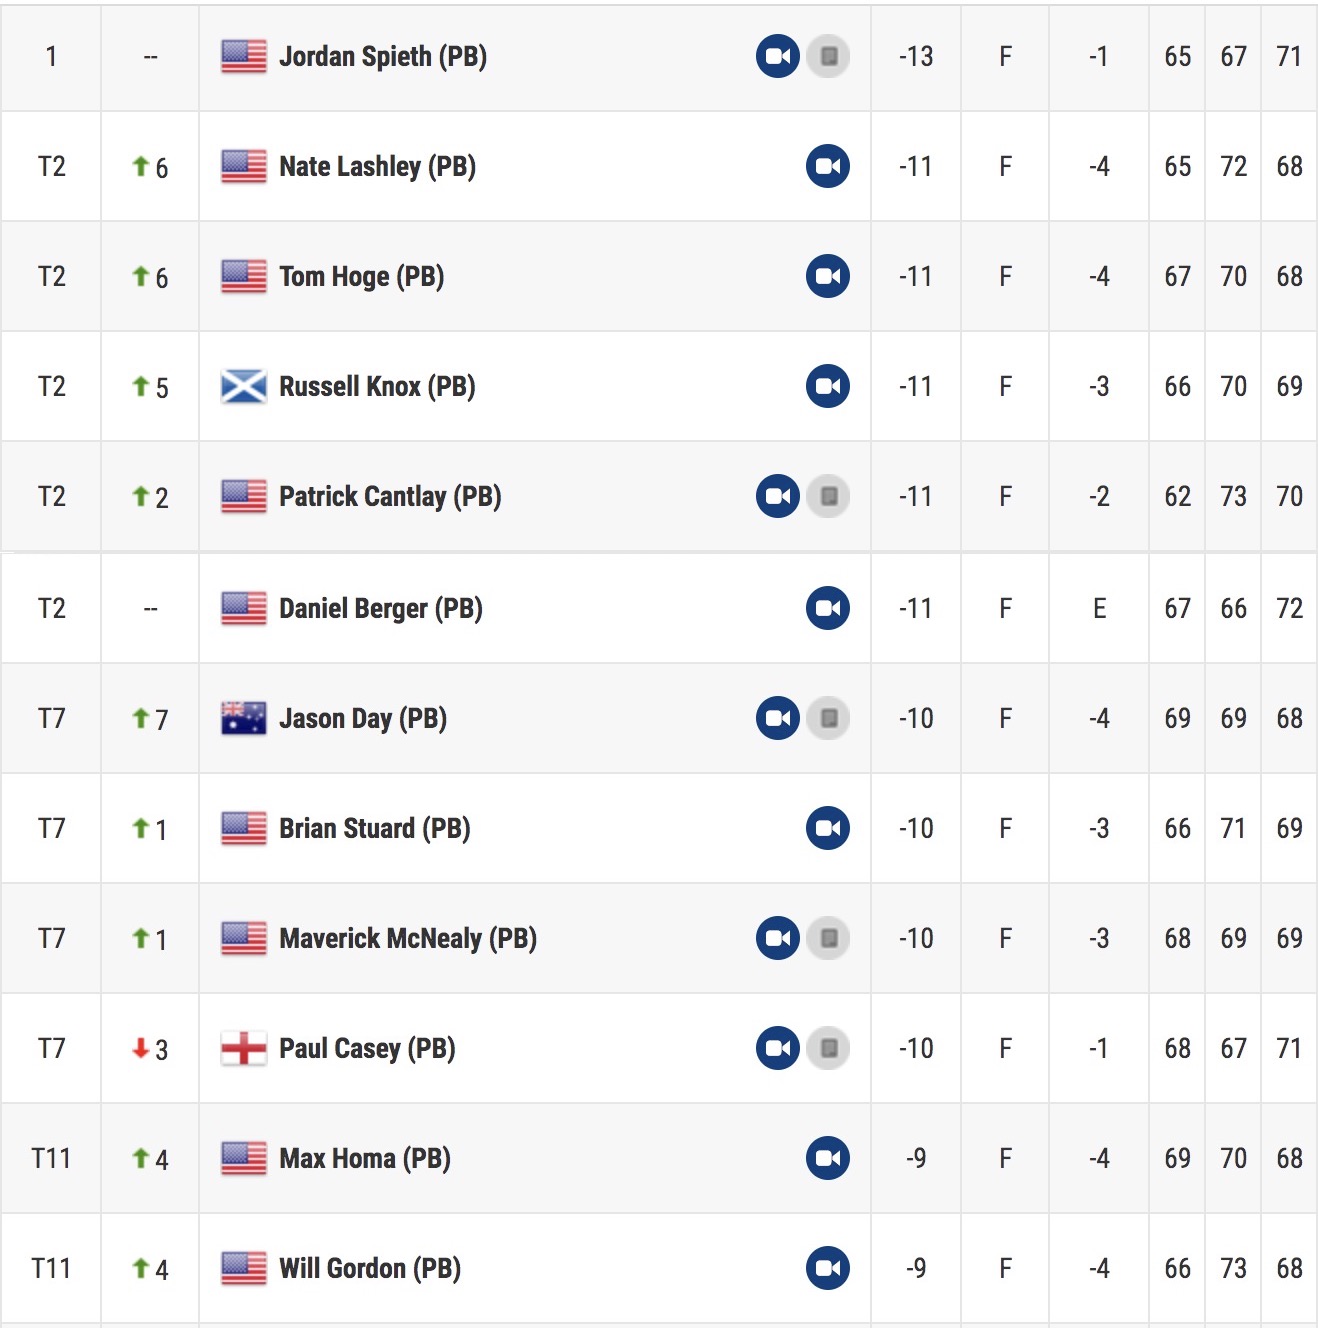The image size is (1318, 1328).
Task: Play video highlights for Nate Lashley
Action: click(x=828, y=166)
